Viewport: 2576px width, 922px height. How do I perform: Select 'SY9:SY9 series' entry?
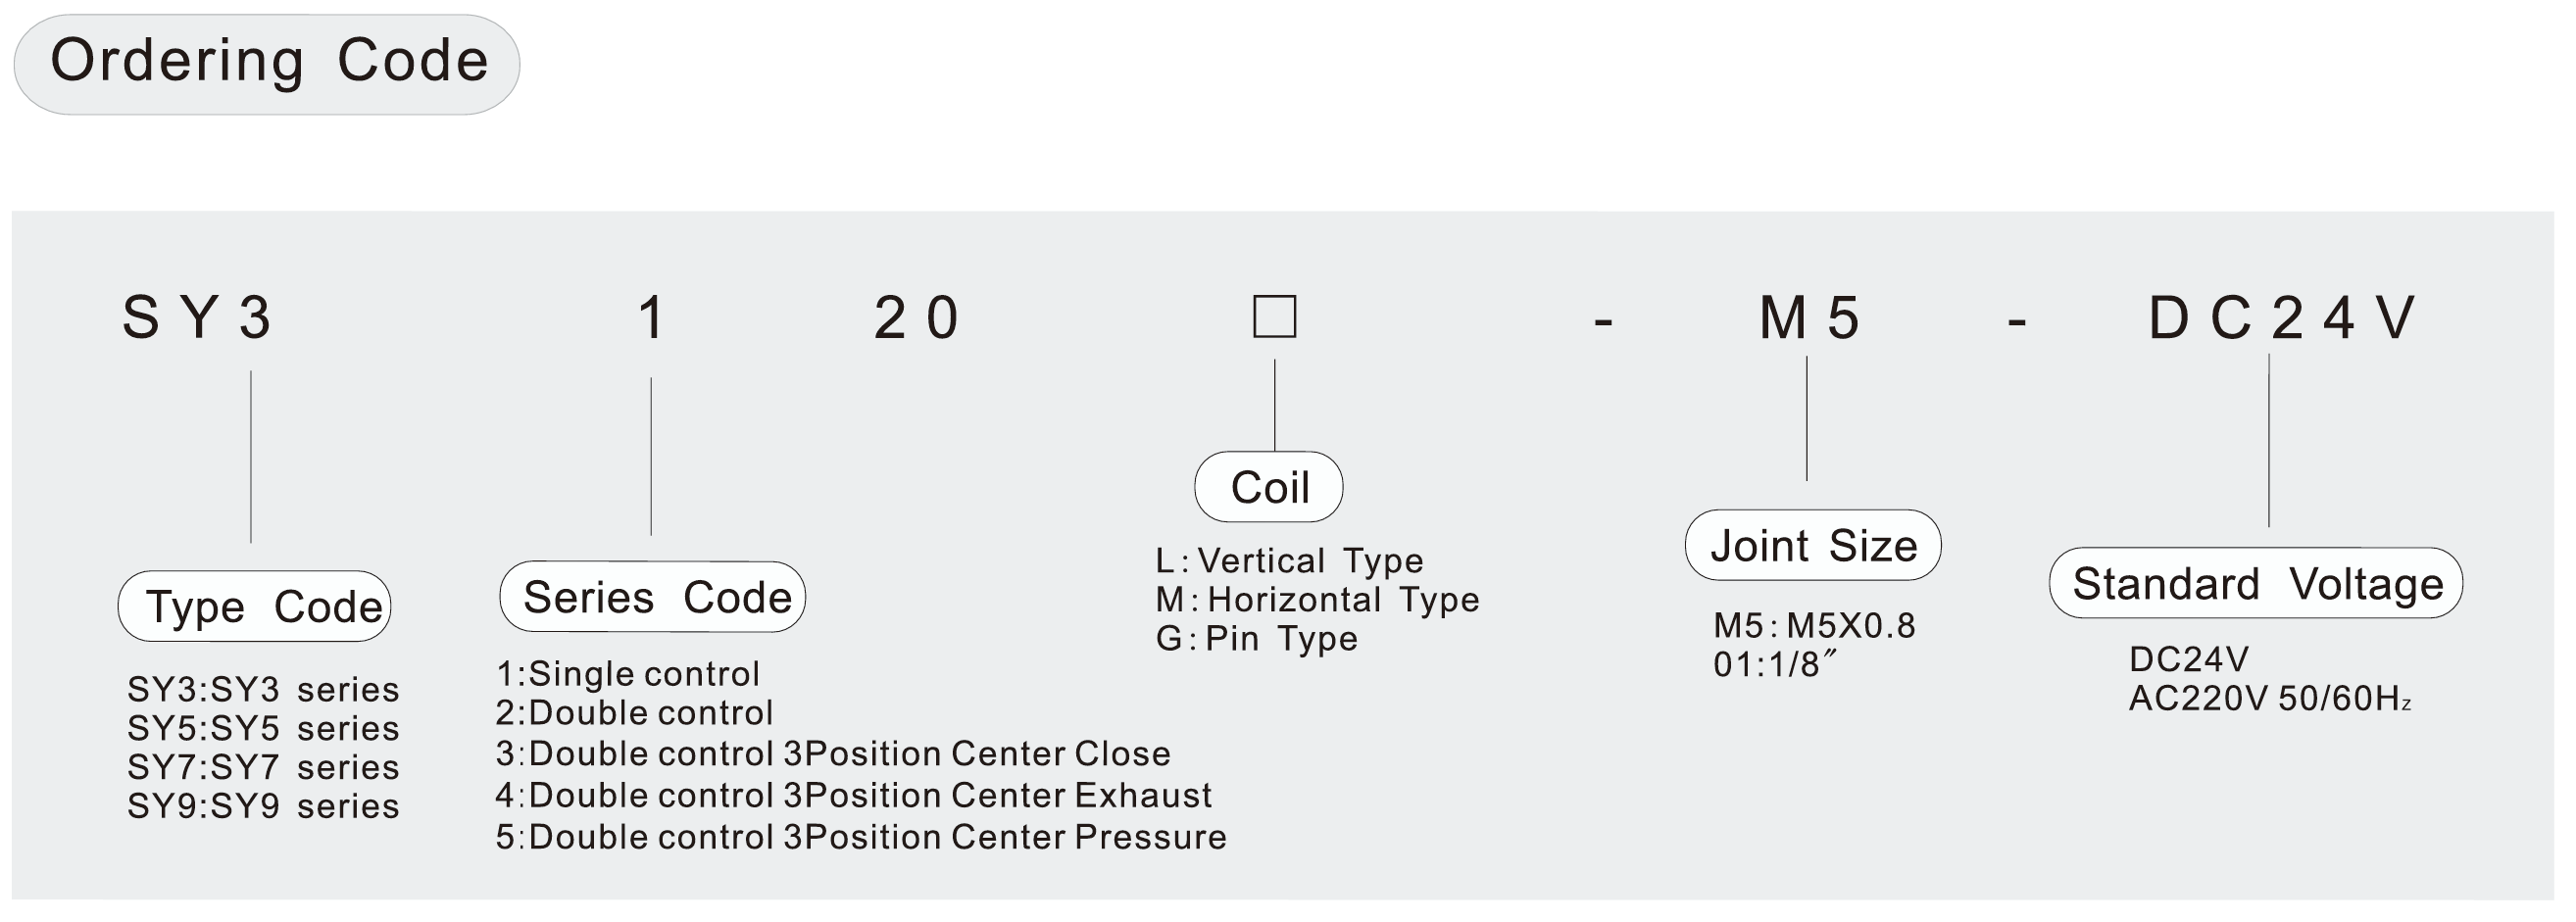point(263,806)
